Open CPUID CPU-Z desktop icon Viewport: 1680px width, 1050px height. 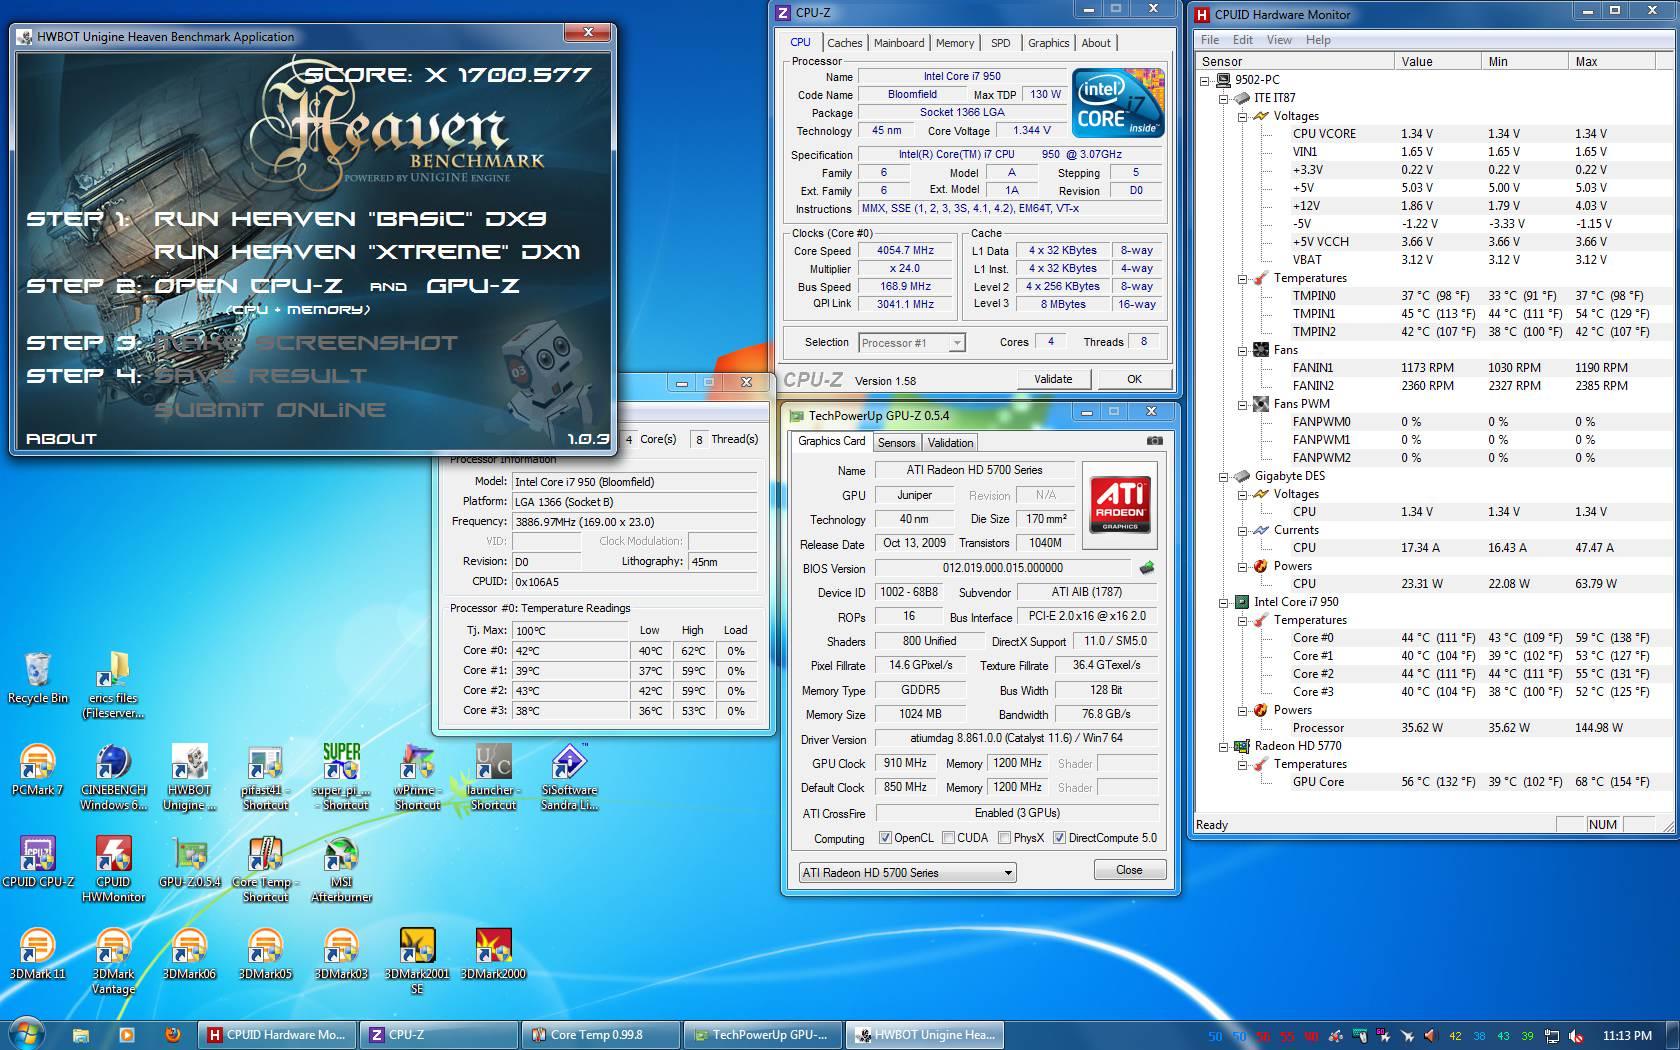point(37,862)
